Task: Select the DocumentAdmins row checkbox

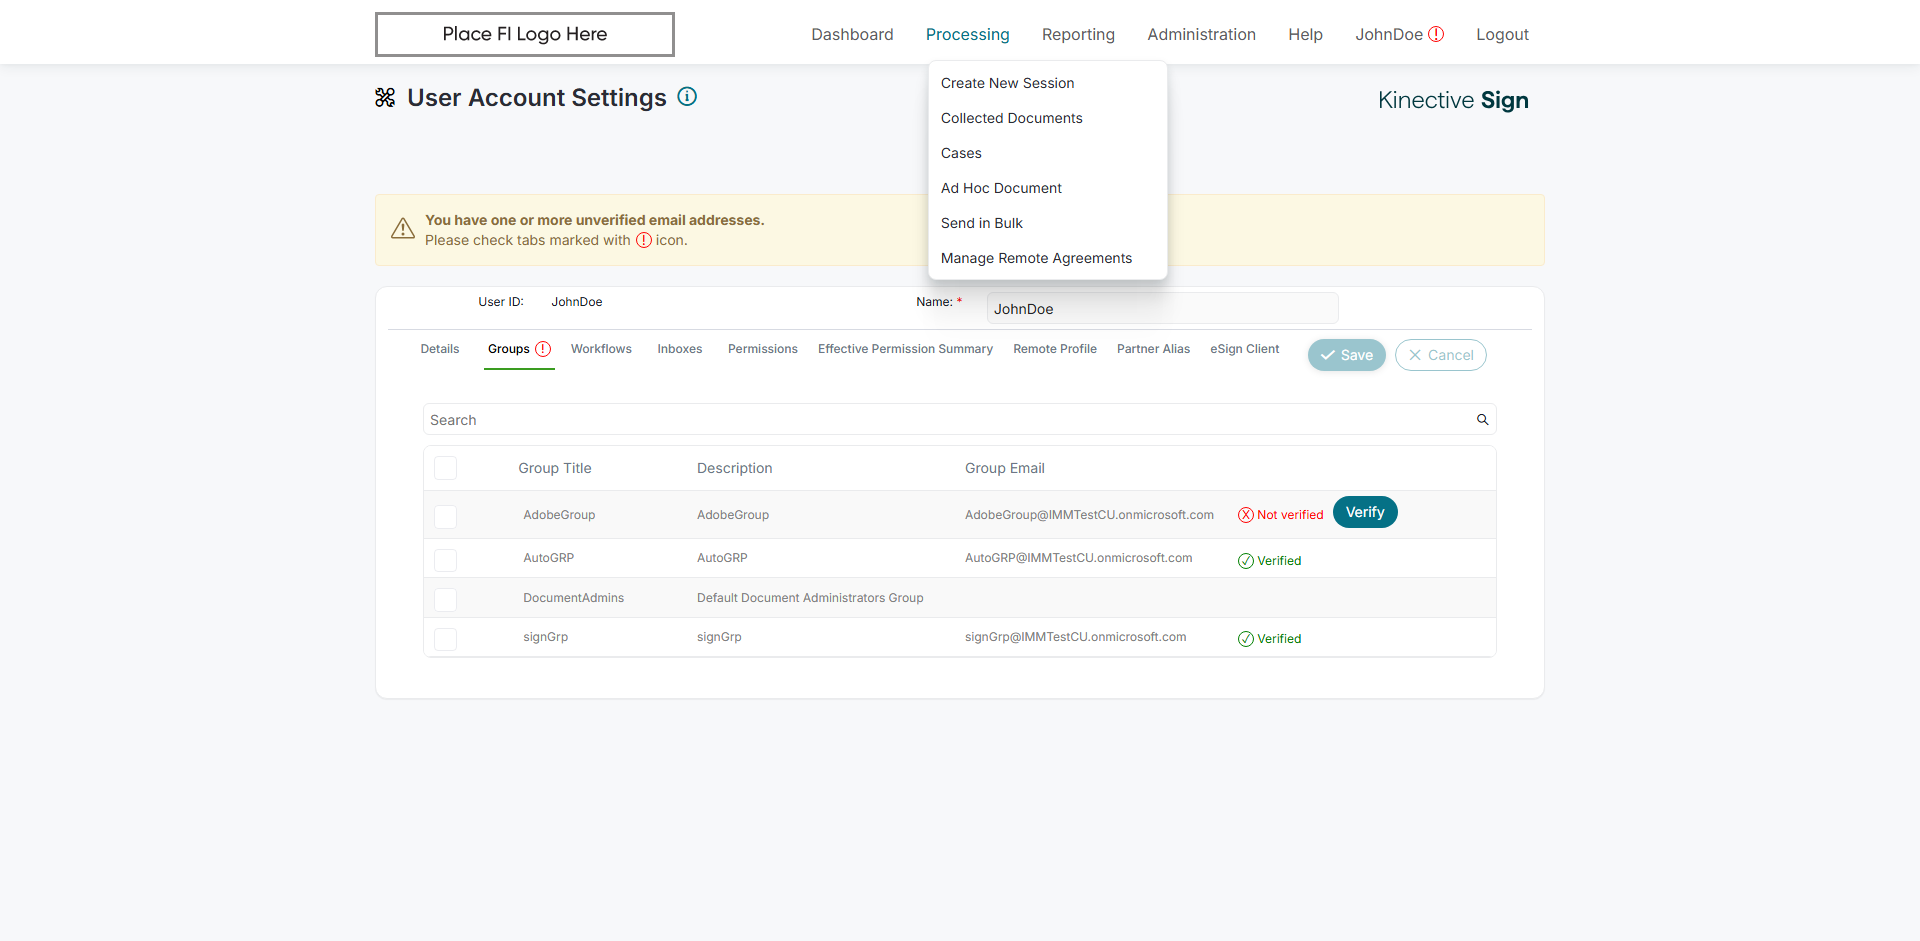Action: point(446,599)
